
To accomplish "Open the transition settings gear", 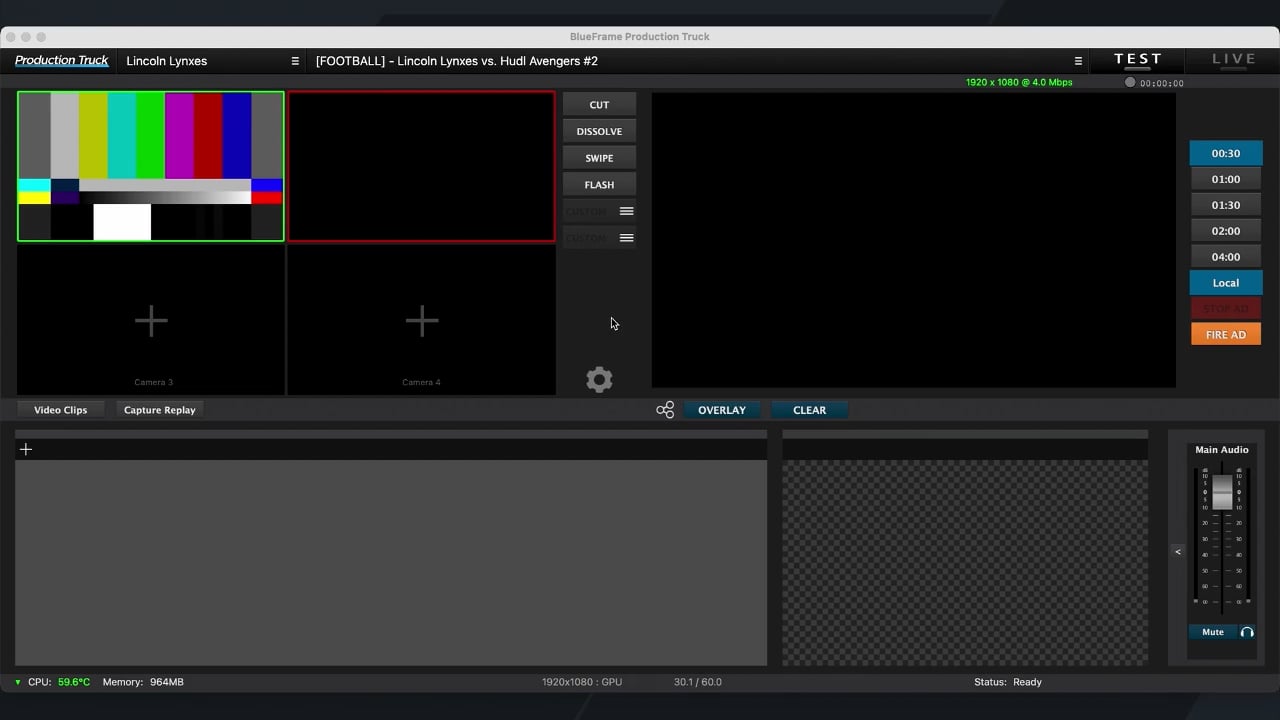I will [x=599, y=380].
